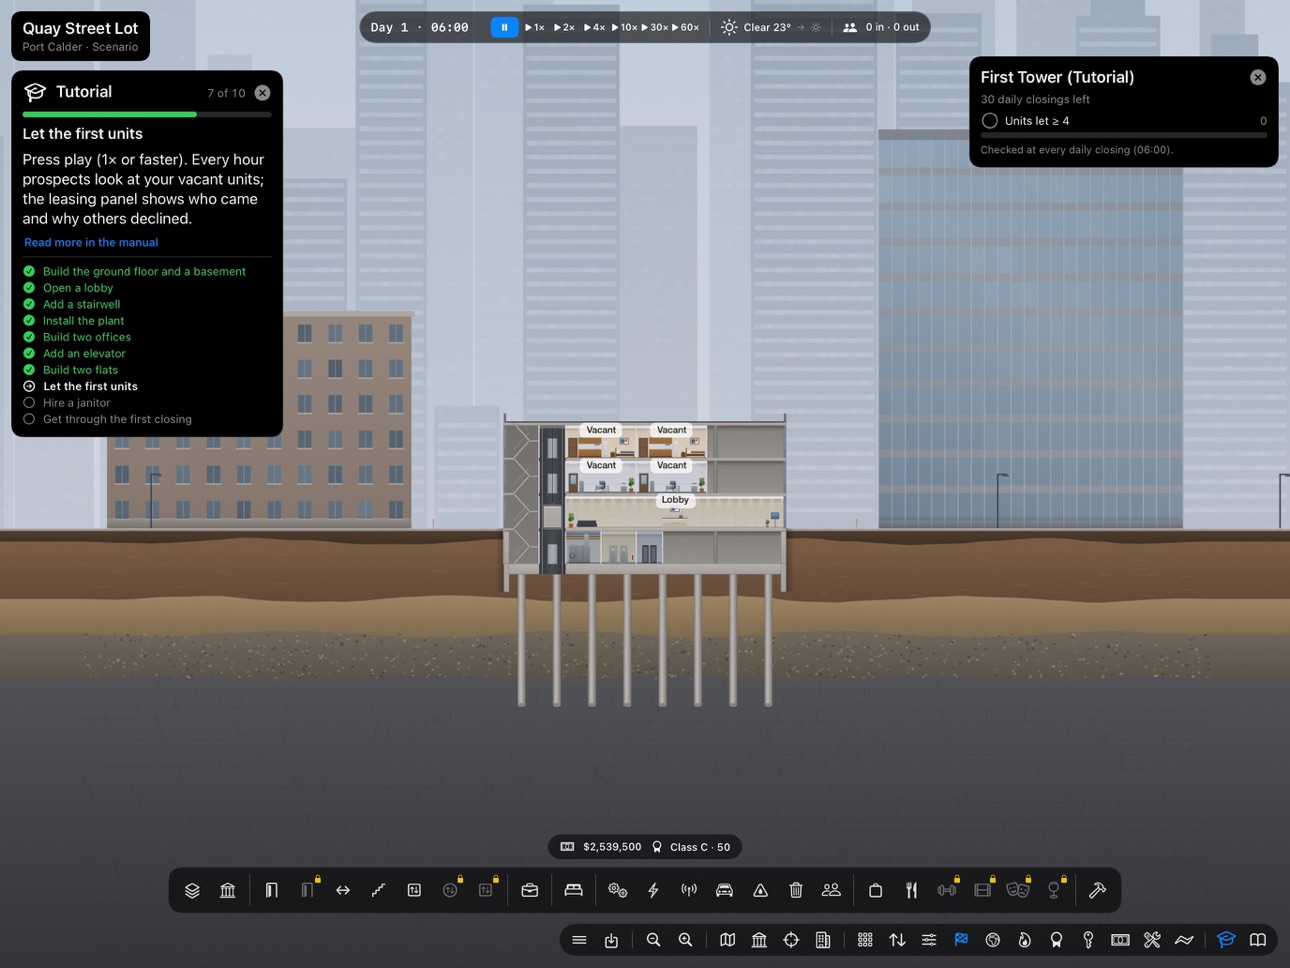Select the retail shopping bag tool
The width and height of the screenshot is (1290, 968).
tap(875, 890)
